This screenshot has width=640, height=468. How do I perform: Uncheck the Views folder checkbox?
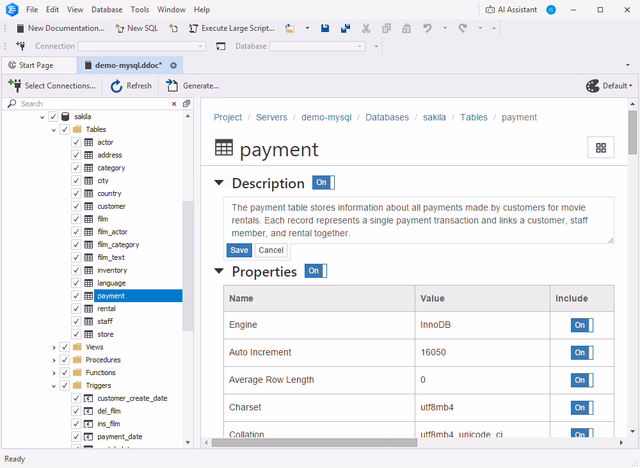[64, 347]
